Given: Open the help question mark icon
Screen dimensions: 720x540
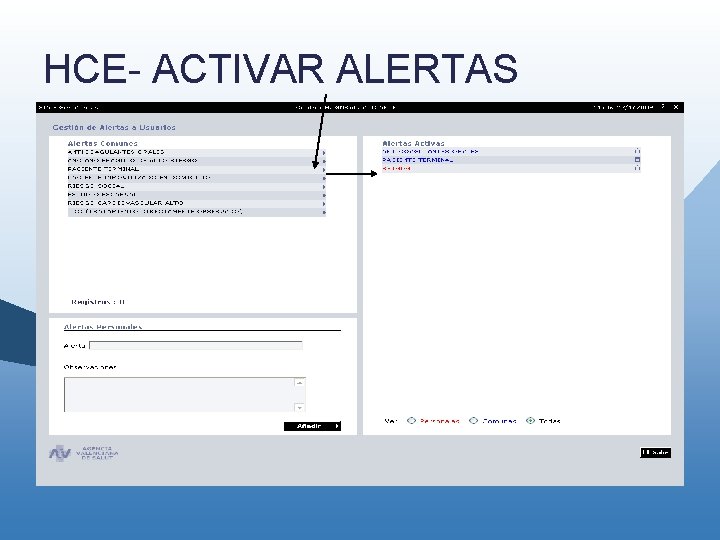Looking at the screenshot, I should (x=663, y=107).
